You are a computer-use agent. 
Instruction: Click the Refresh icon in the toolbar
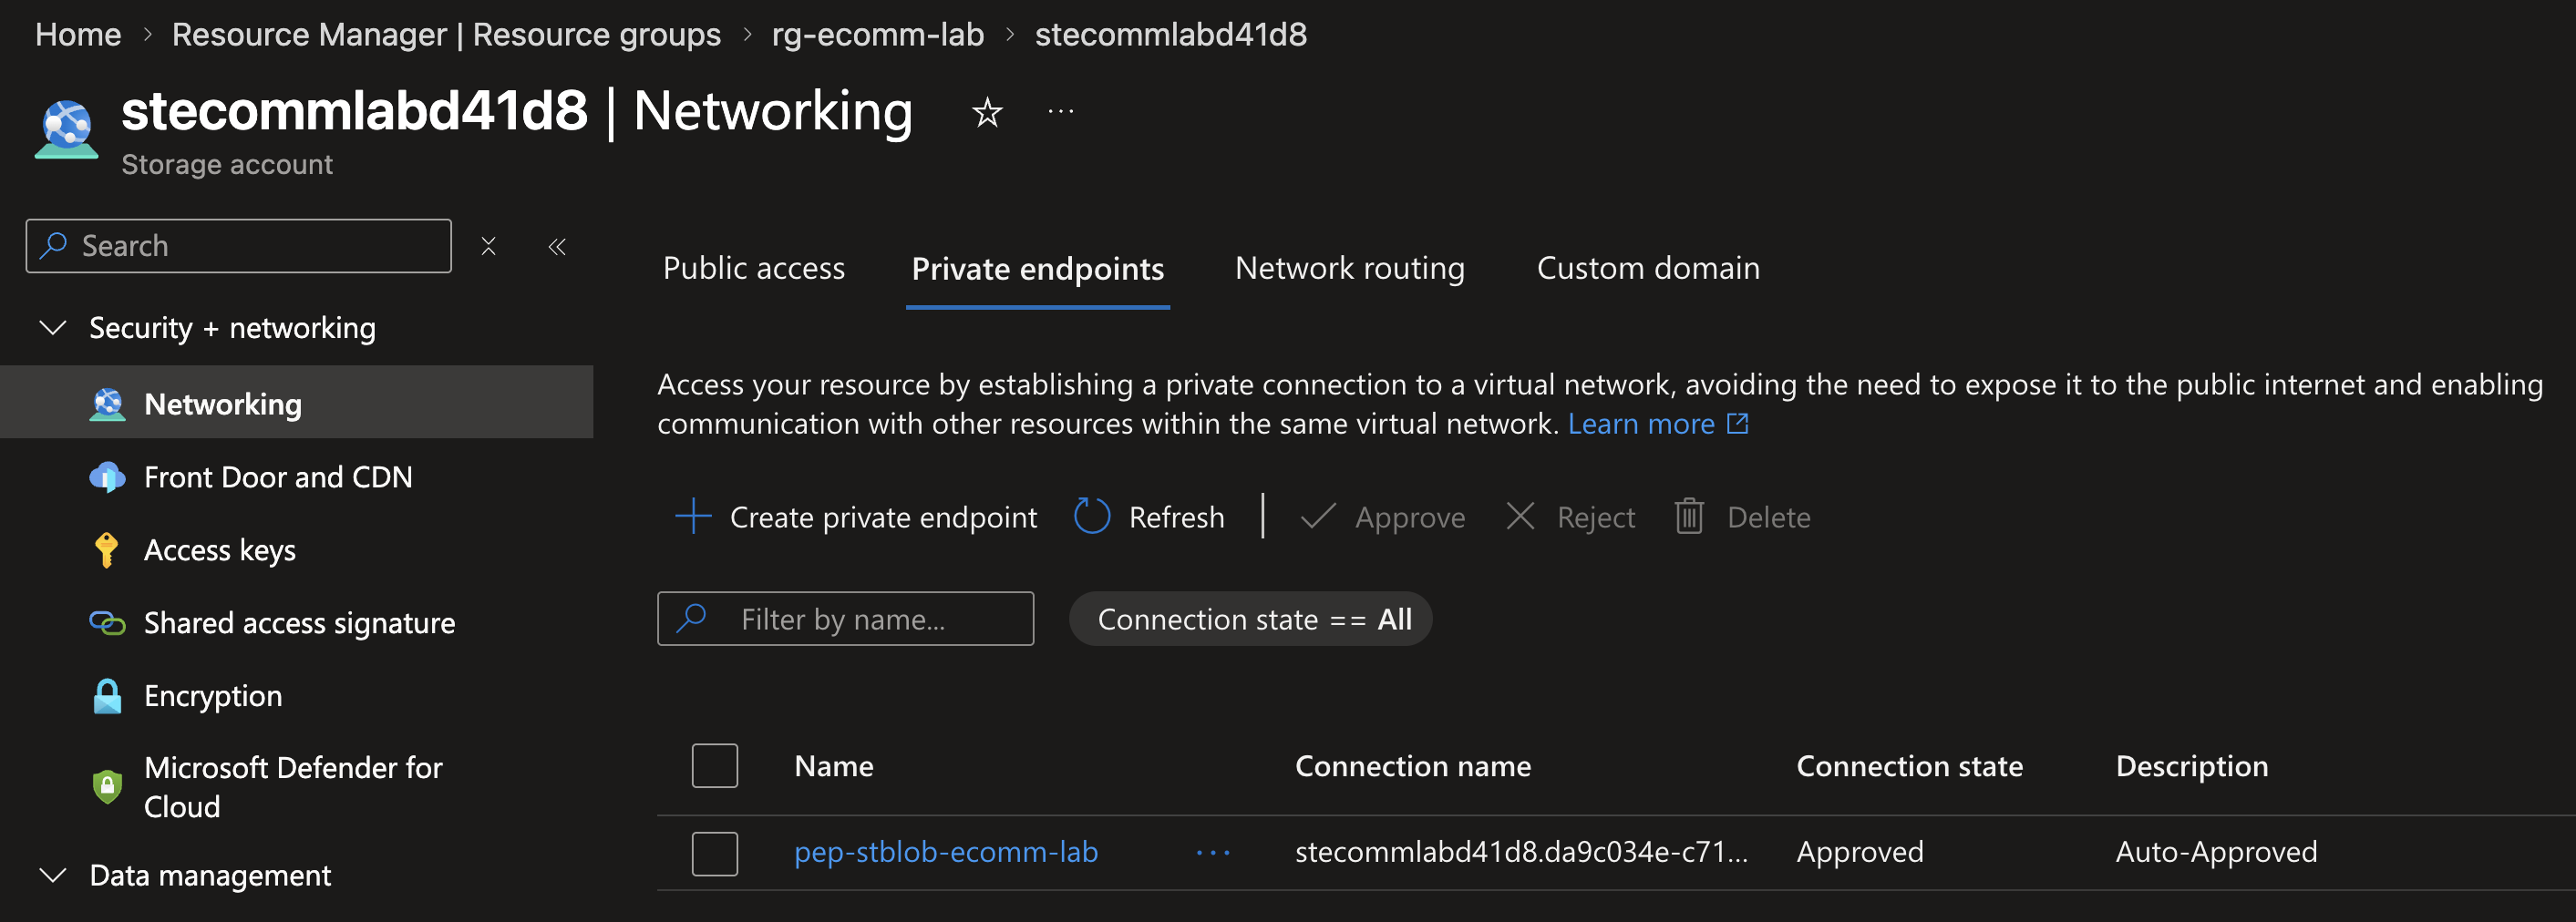pos(1092,517)
